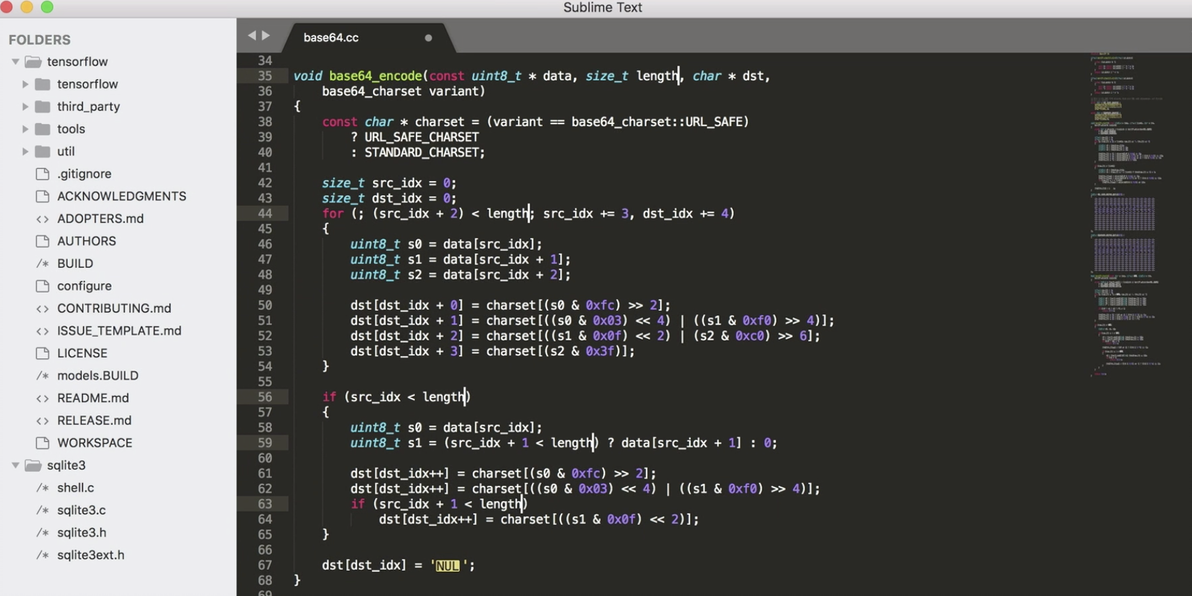1192x596 pixels.
Task: Expand the util folder arrow
Action: [25, 151]
